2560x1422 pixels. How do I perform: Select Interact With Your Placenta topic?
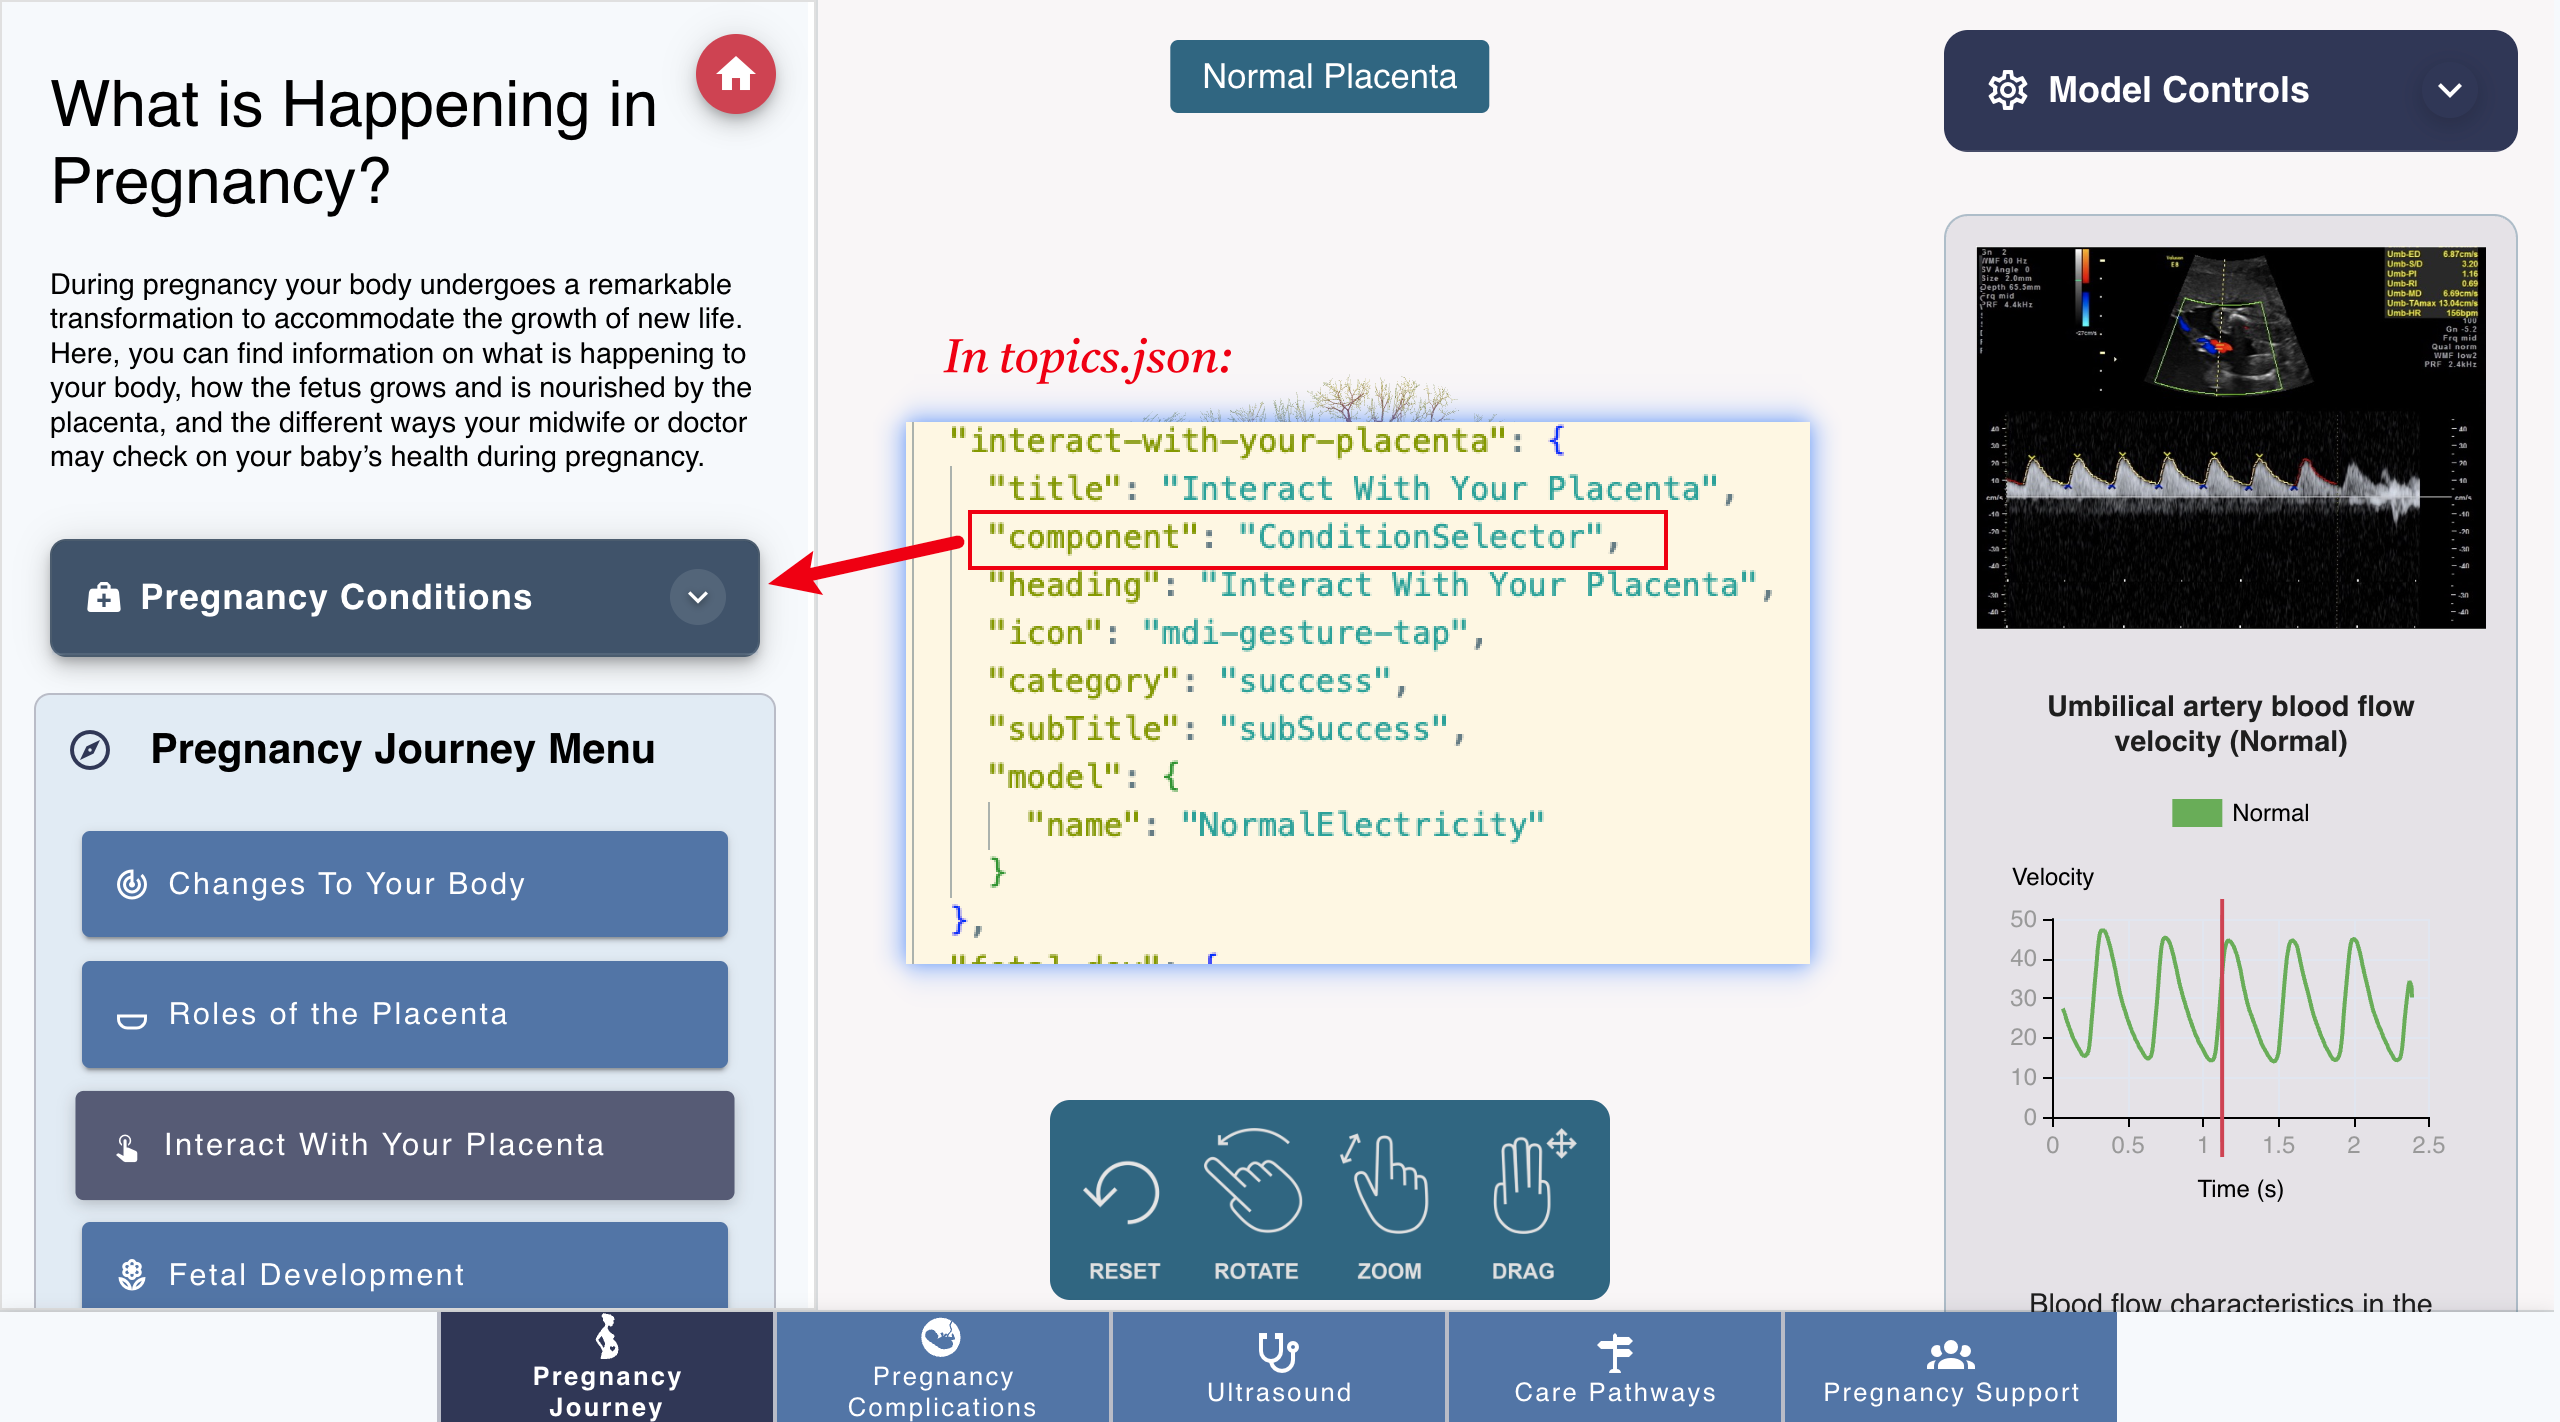tap(405, 1145)
